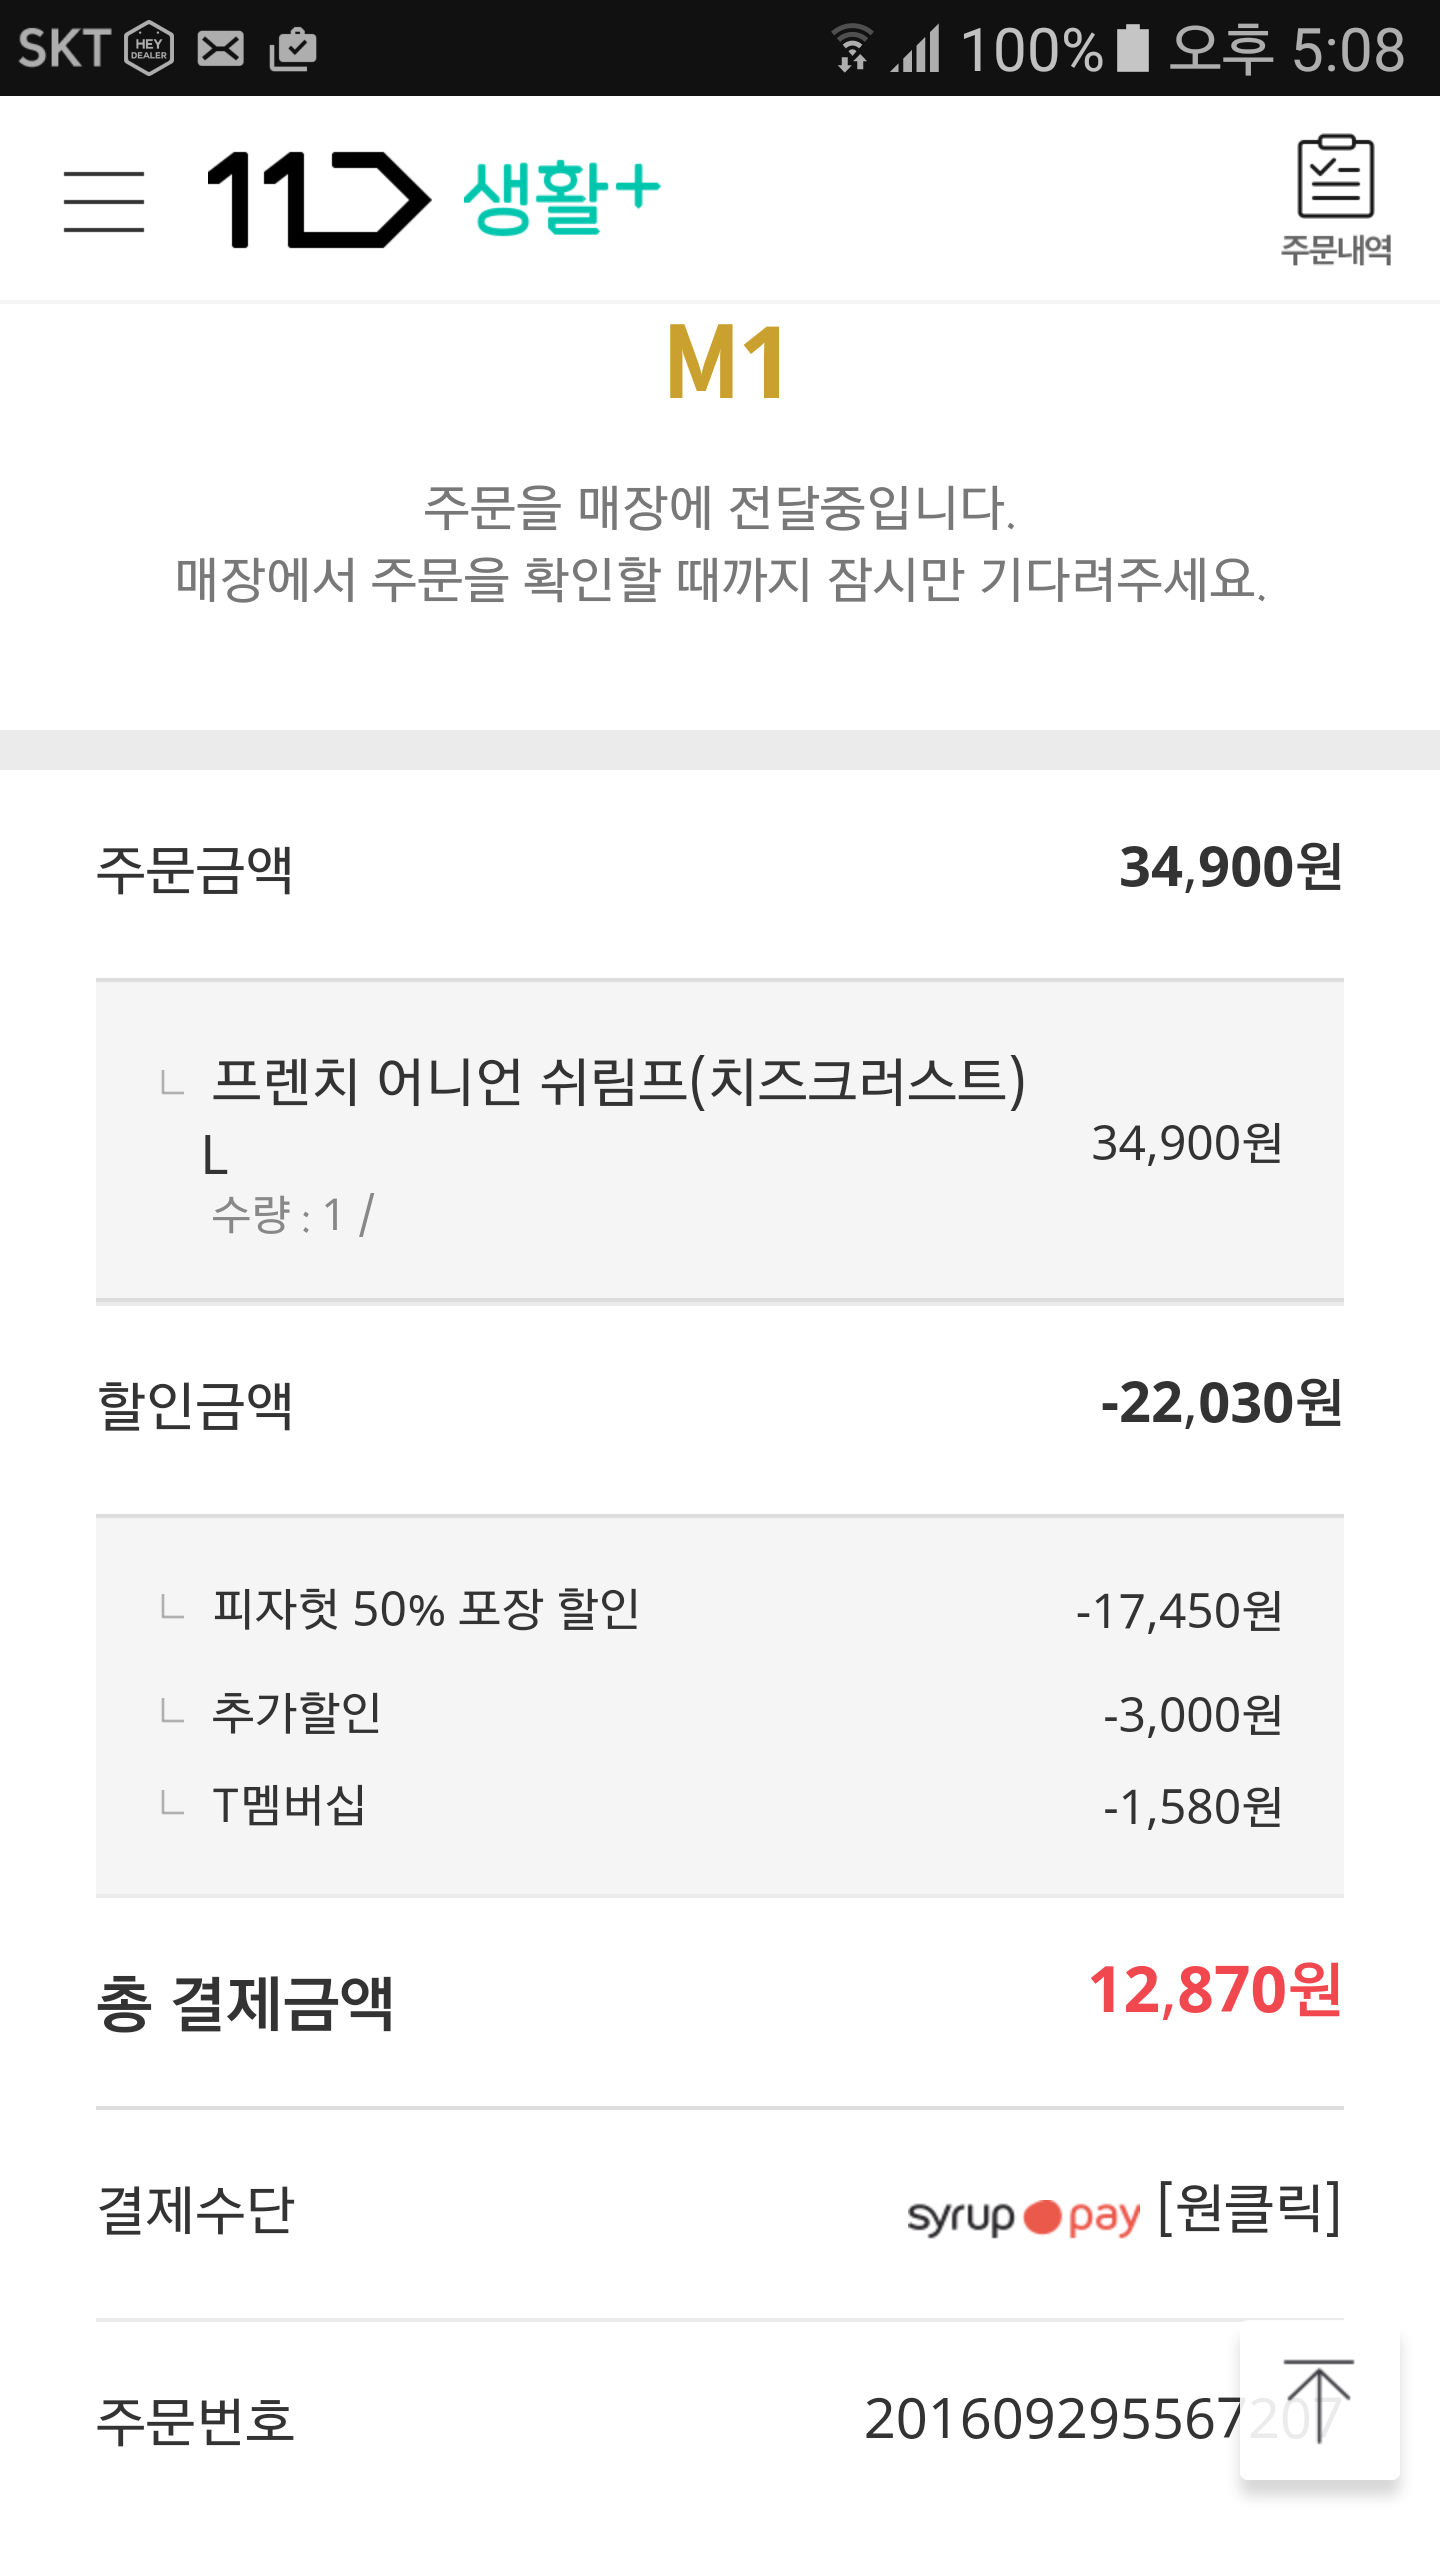This screenshot has height=2560, width=1440.
Task: Tap the 할인금액 discount row
Action: click(x=720, y=1404)
